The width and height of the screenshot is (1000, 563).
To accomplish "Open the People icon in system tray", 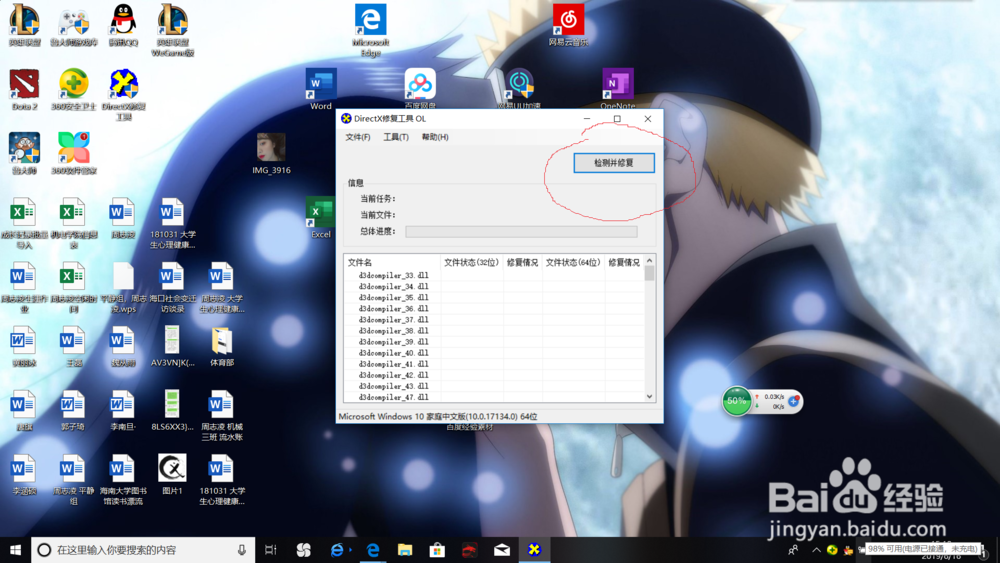I will point(793,550).
